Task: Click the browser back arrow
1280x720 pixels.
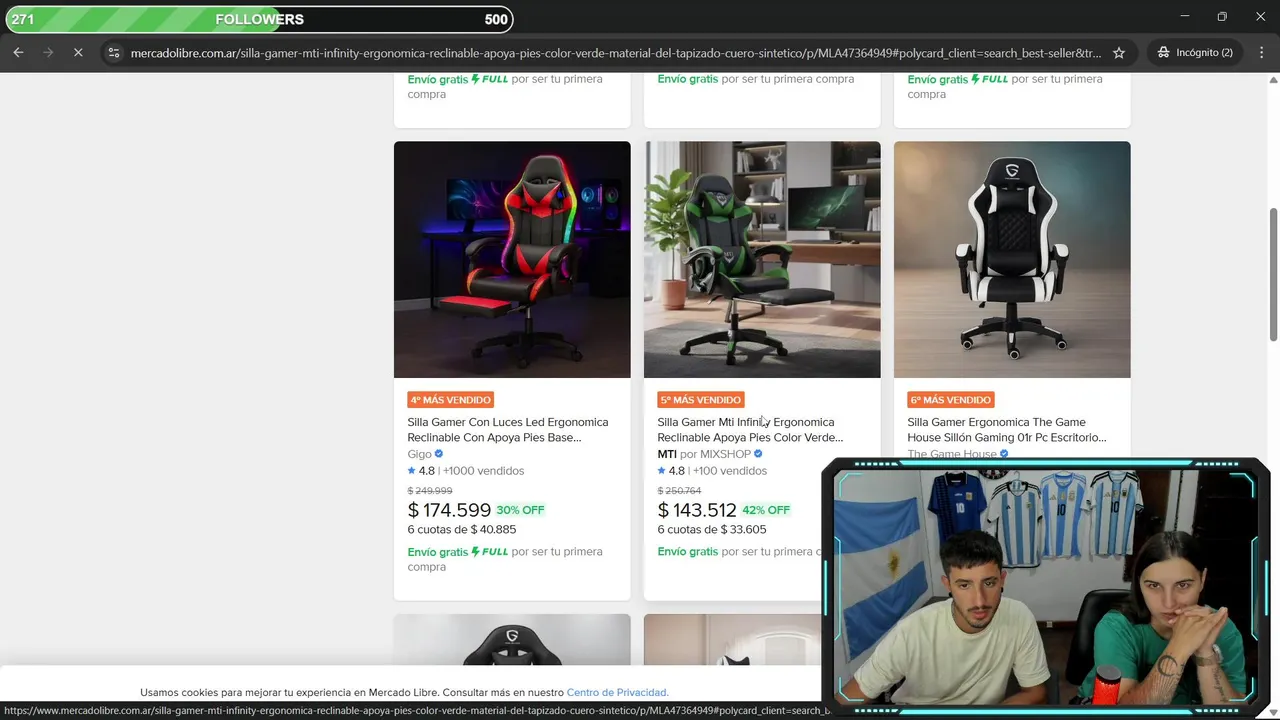Action: 18,52
